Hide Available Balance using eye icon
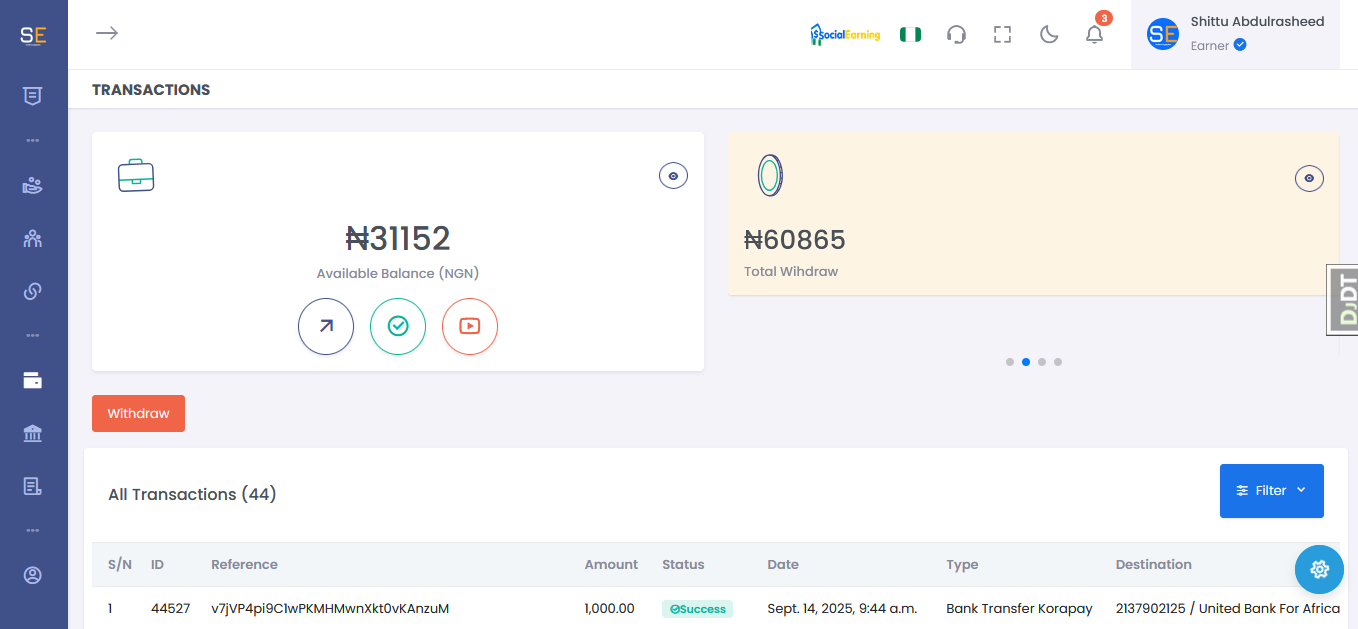 point(673,176)
